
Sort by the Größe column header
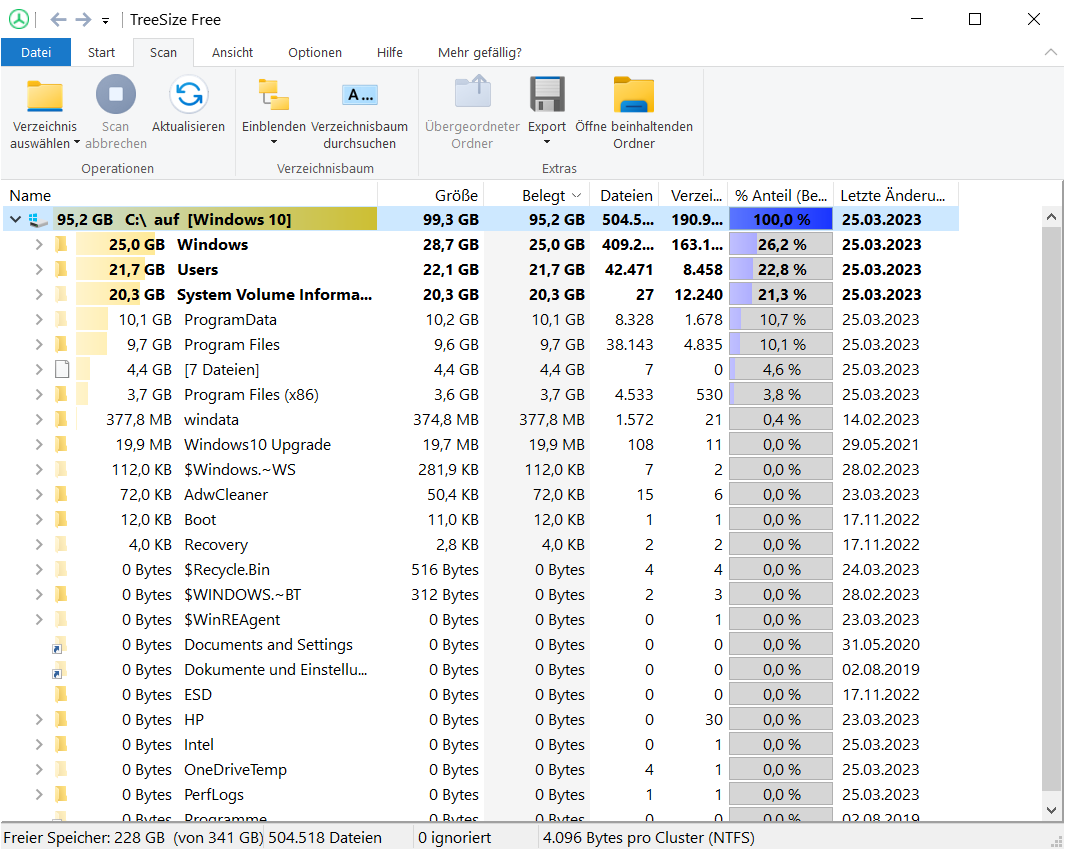(431, 196)
